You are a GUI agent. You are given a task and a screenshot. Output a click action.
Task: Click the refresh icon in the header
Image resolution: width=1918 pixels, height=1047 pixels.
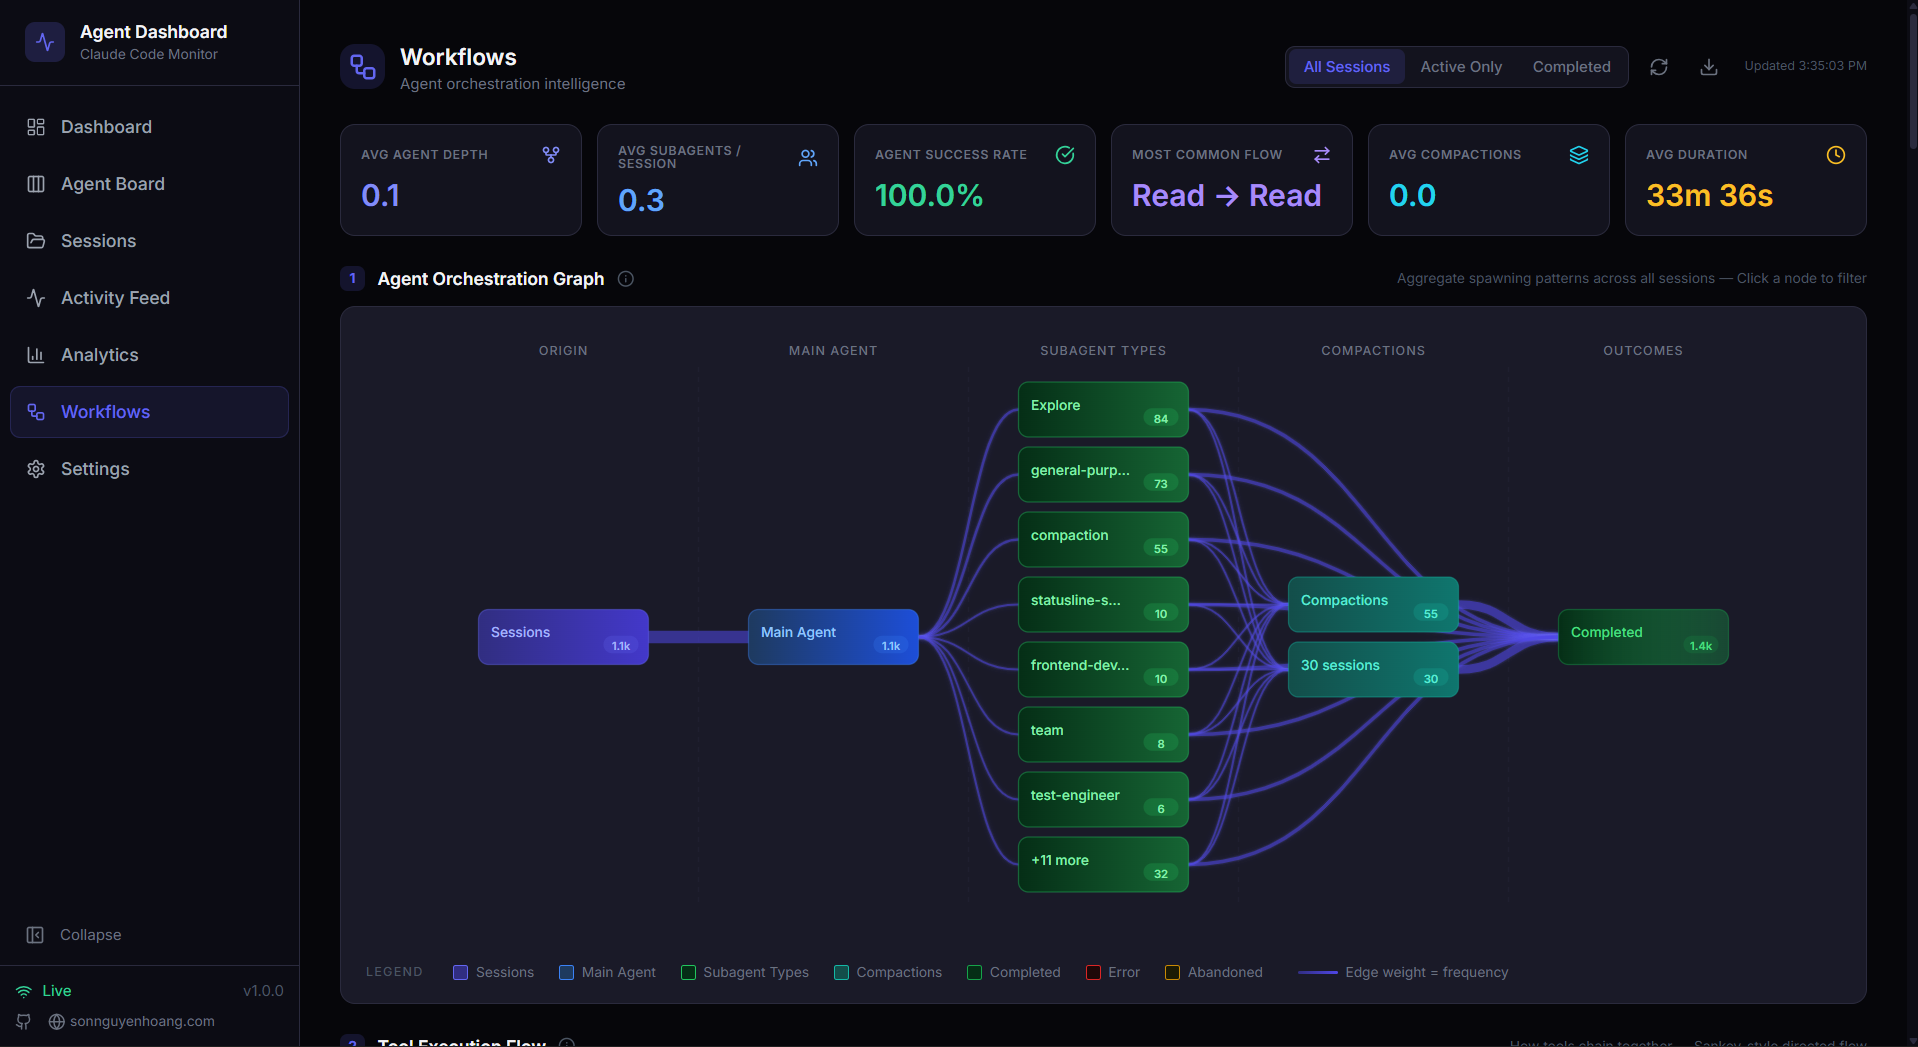pos(1658,66)
